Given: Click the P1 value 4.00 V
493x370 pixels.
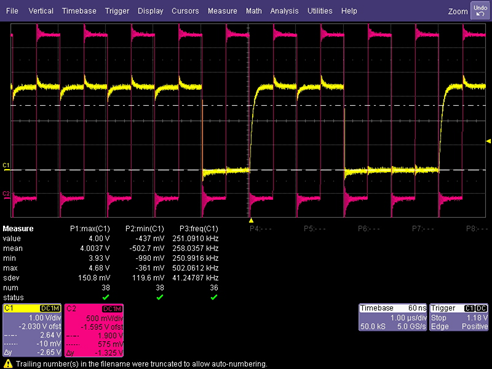Looking at the screenshot, I should coord(99,239).
